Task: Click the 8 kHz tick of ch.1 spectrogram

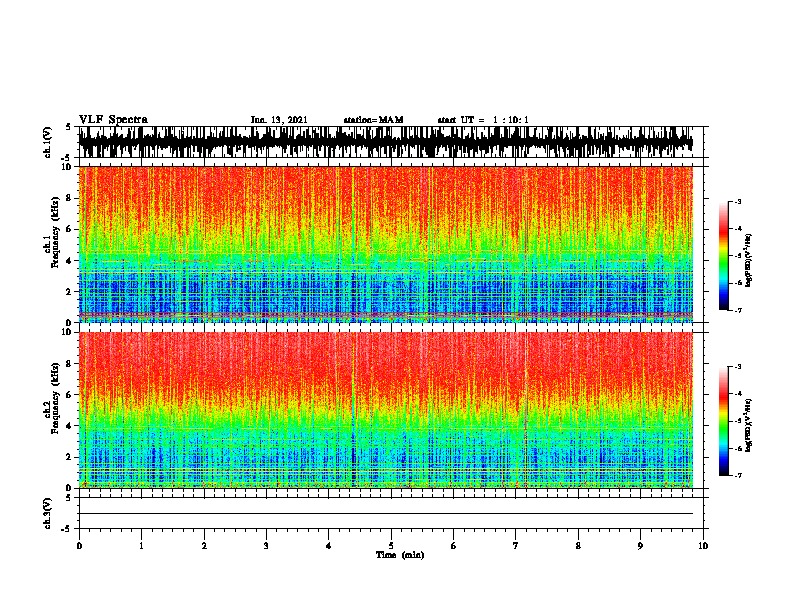Action: coord(69,198)
